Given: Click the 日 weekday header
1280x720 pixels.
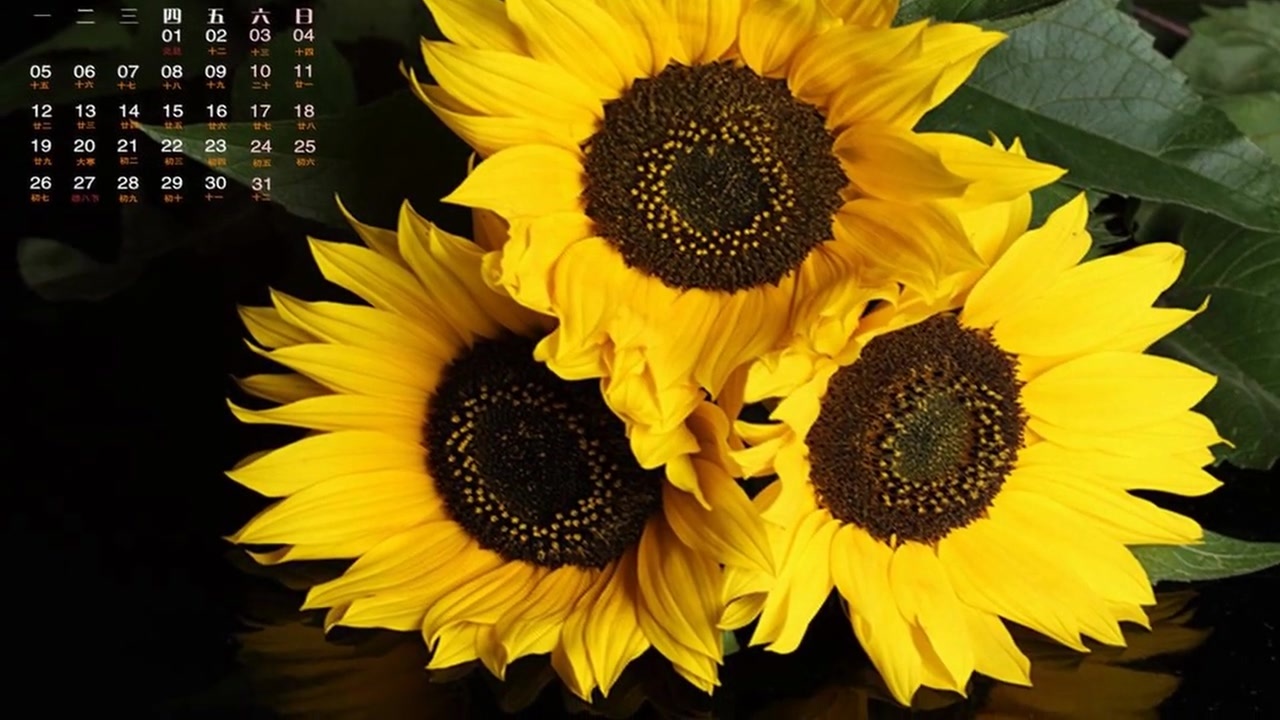Looking at the screenshot, I should 304,16.
